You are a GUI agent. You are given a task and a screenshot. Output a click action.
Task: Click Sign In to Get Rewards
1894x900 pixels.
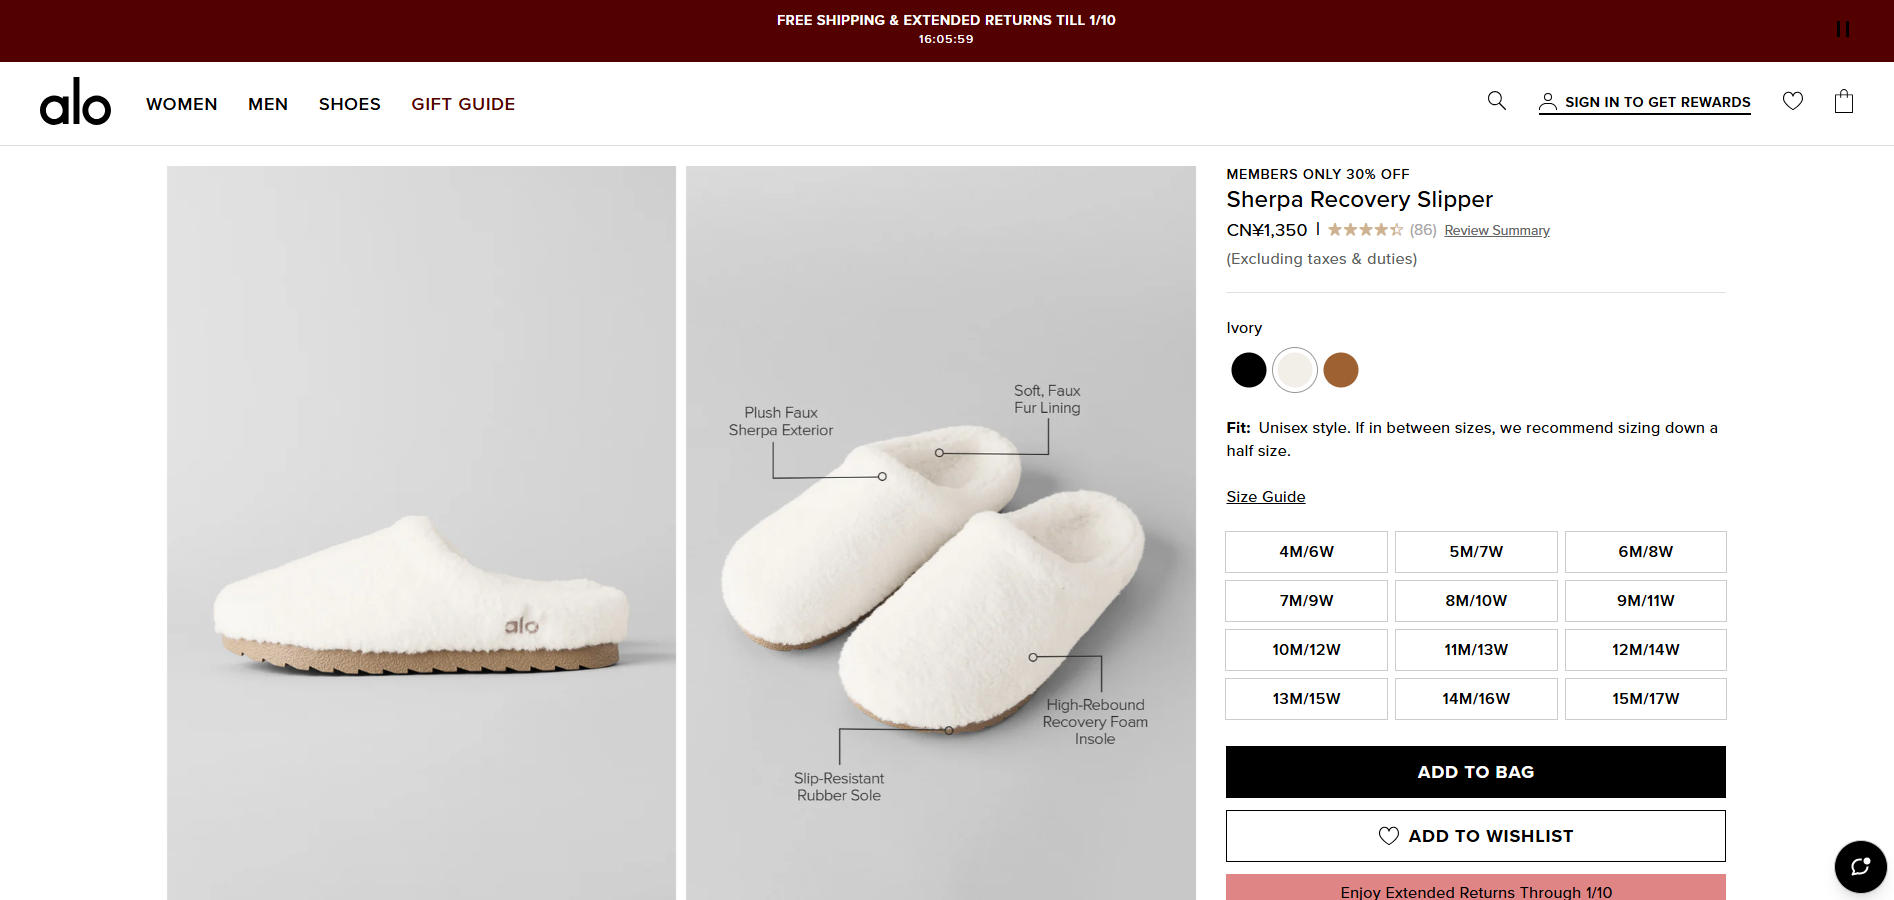1644,102
